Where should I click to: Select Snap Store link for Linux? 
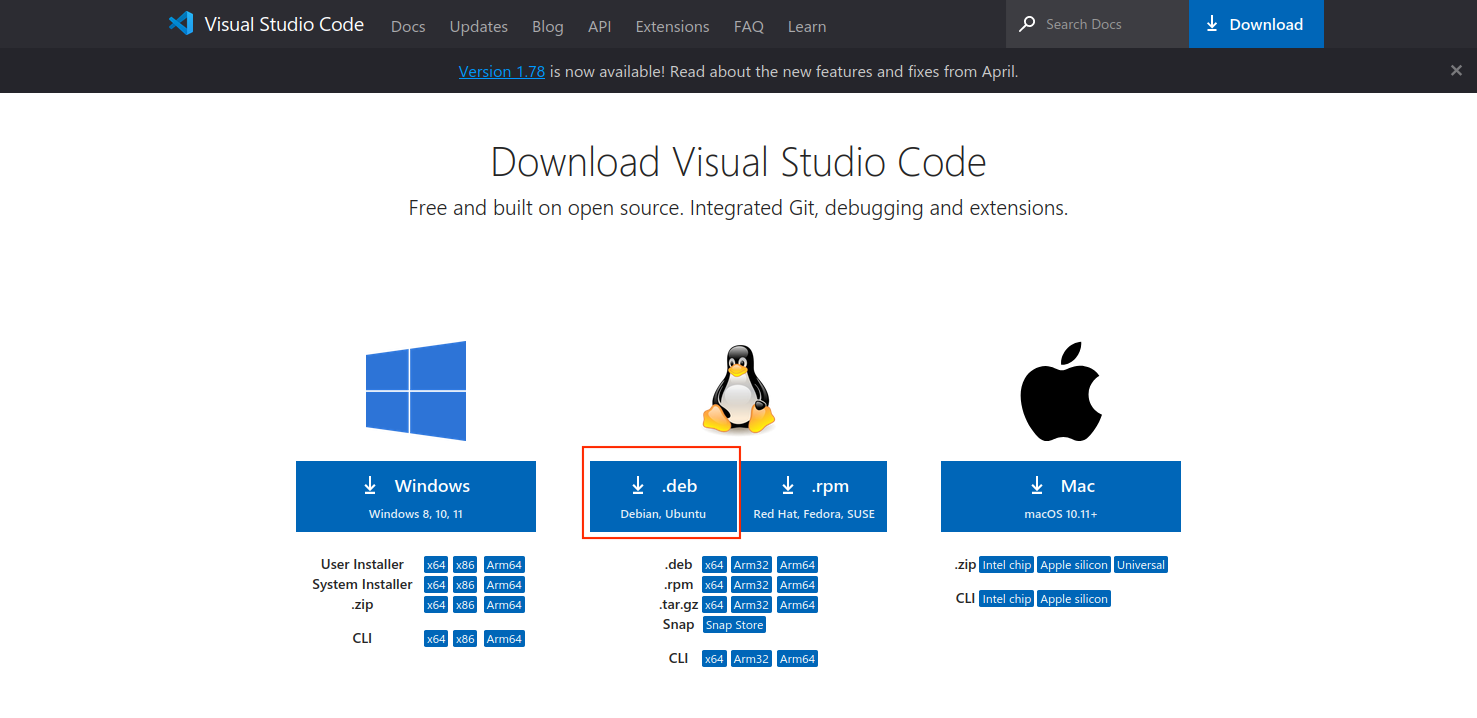[x=734, y=625]
